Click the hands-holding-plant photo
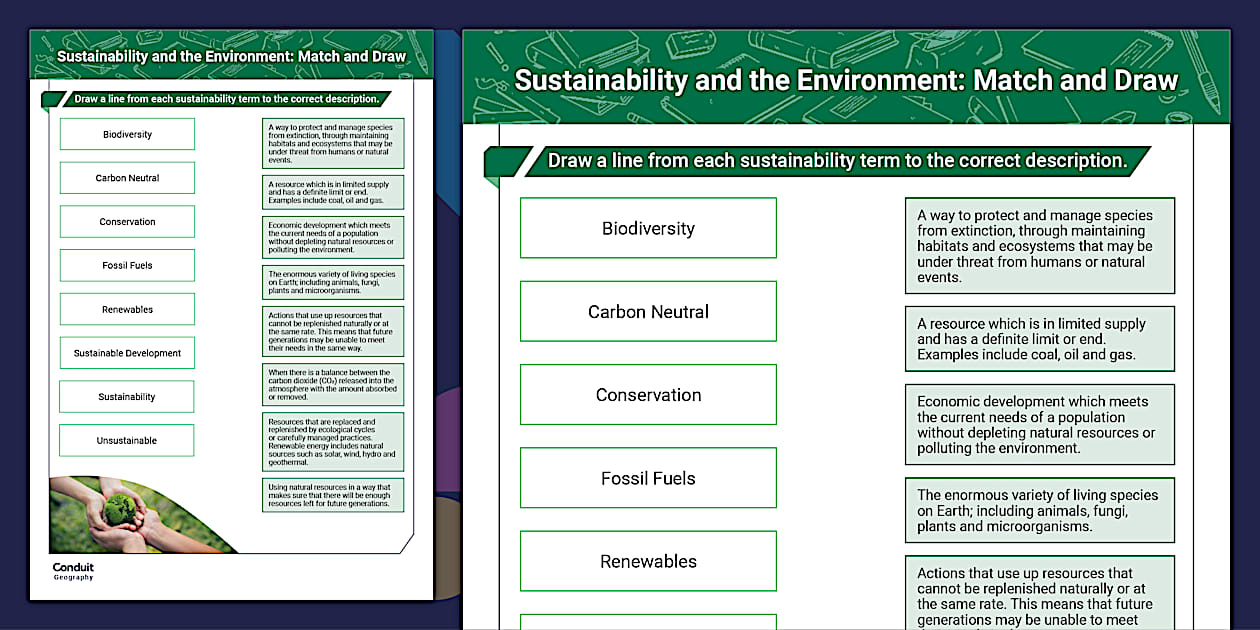 pos(120,510)
